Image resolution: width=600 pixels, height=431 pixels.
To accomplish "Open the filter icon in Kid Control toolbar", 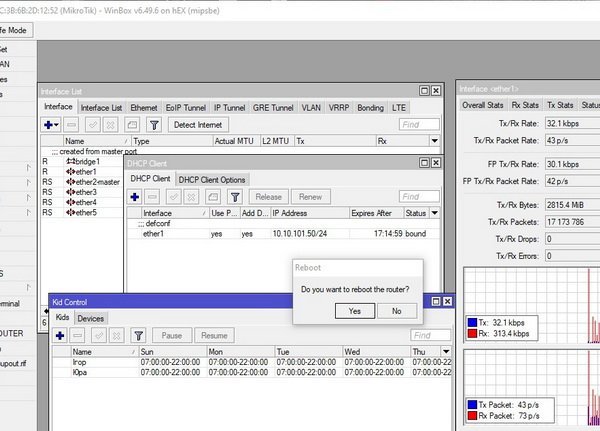I will [140, 336].
